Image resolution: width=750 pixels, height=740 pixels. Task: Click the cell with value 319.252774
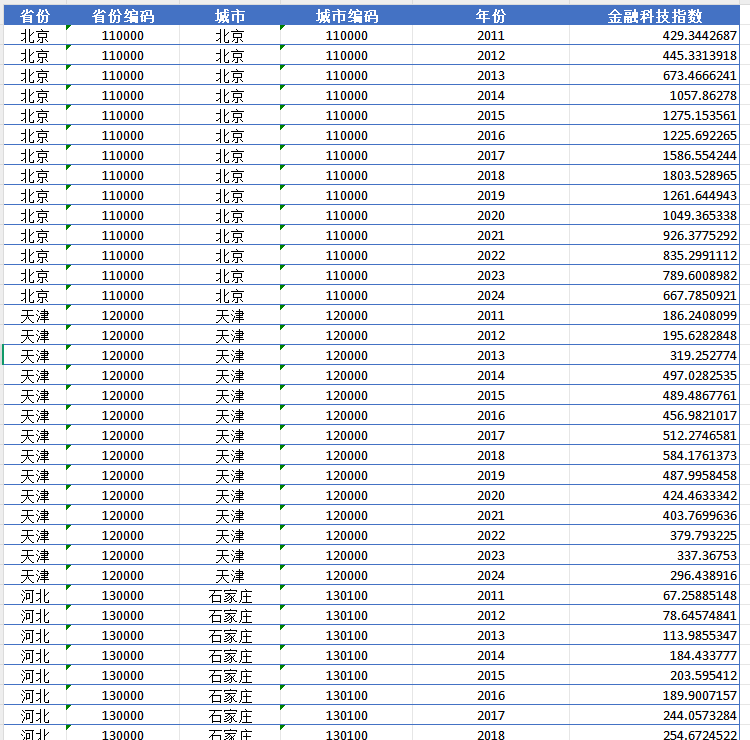[x=654, y=355]
